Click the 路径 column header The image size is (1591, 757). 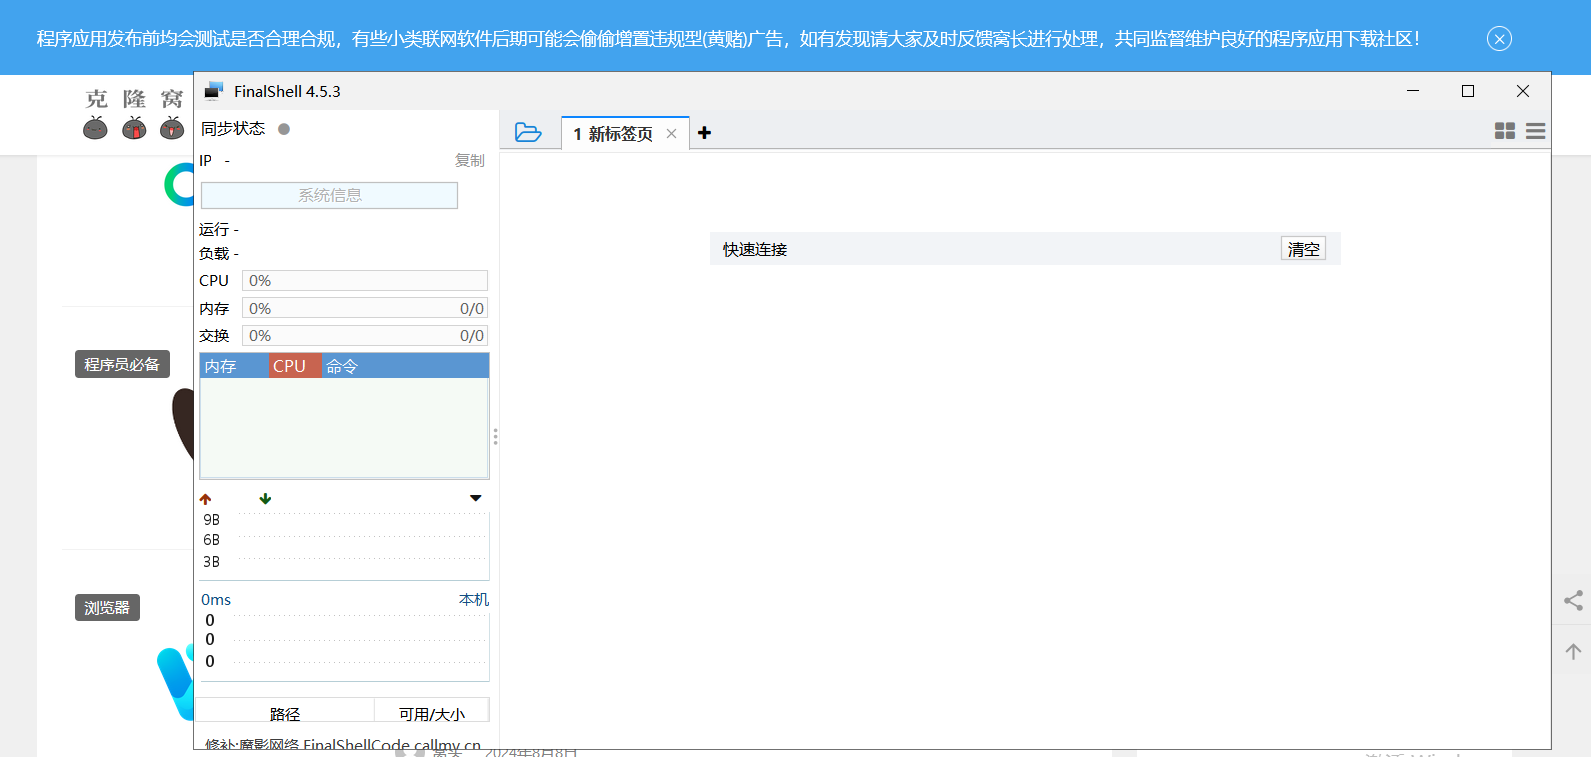285,710
